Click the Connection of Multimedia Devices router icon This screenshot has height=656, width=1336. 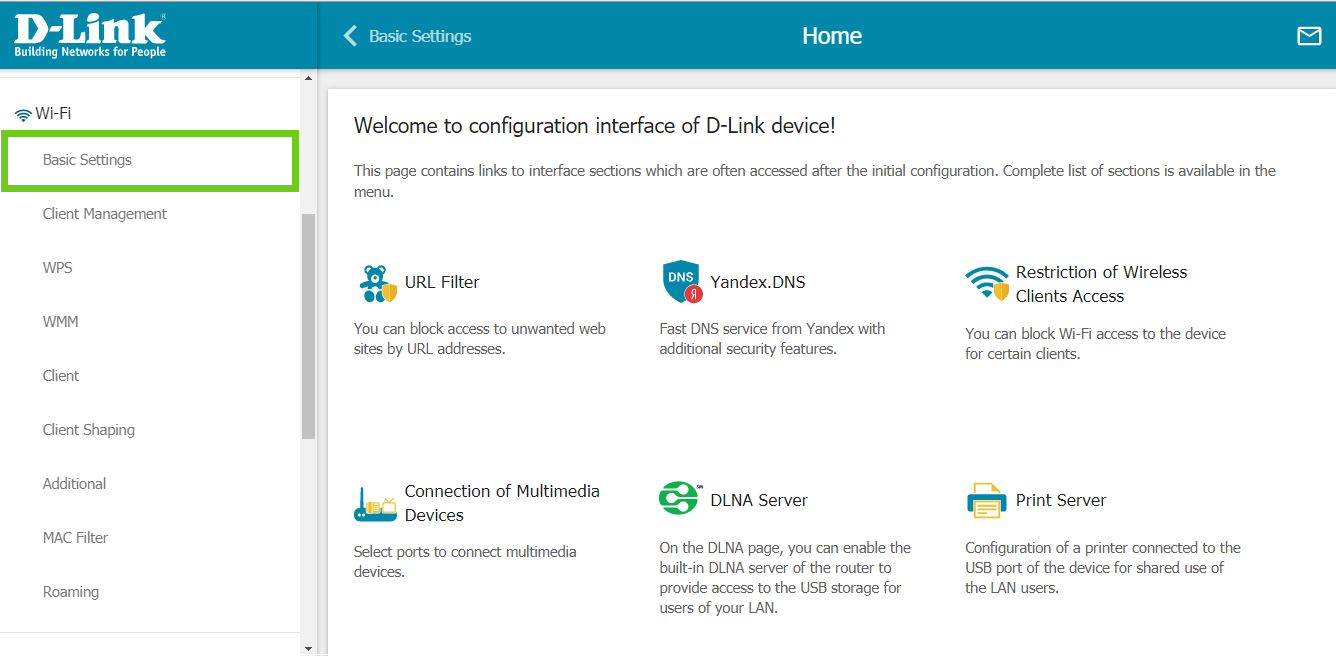pyautogui.click(x=375, y=504)
